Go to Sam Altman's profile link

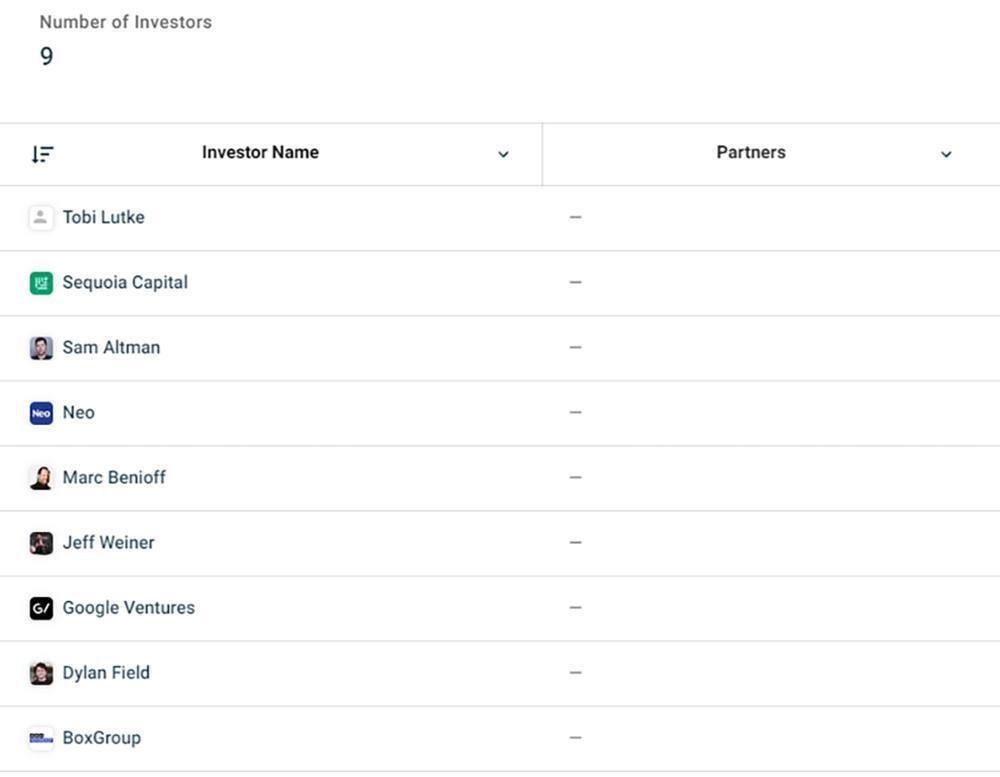click(111, 348)
